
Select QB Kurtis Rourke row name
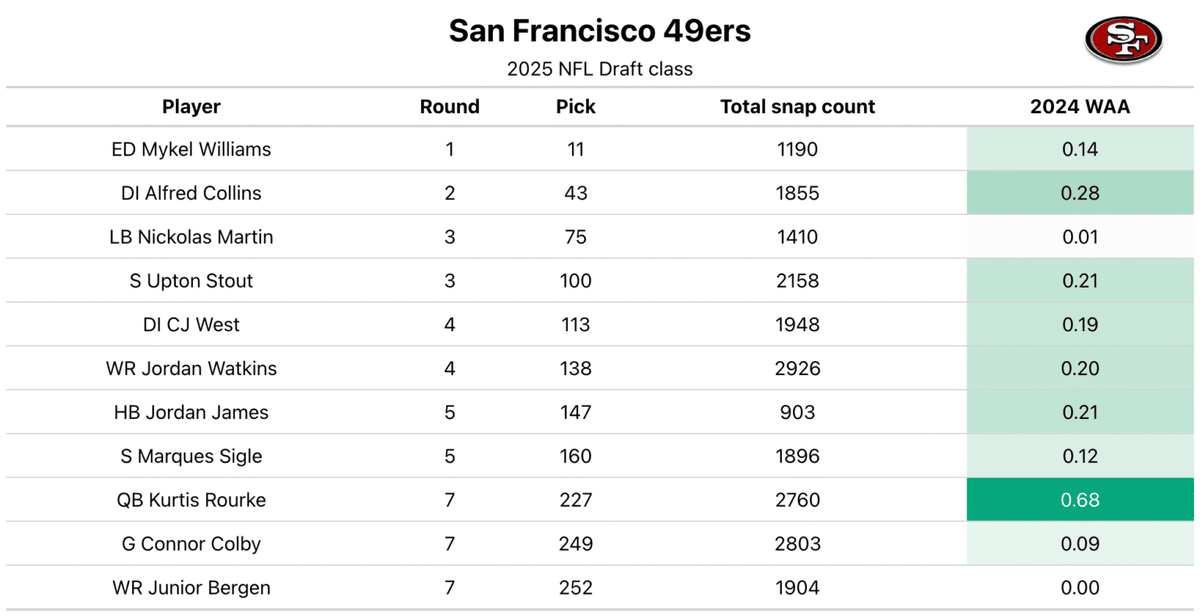pos(191,500)
